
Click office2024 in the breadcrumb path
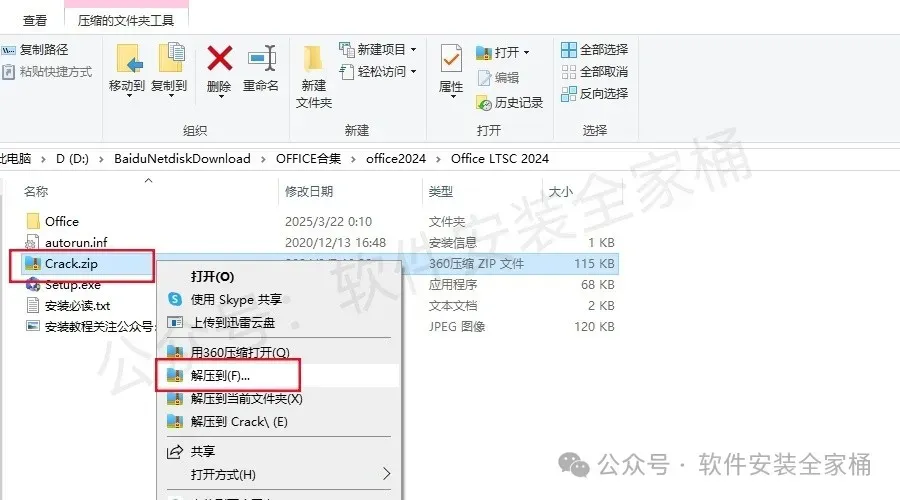click(x=395, y=159)
